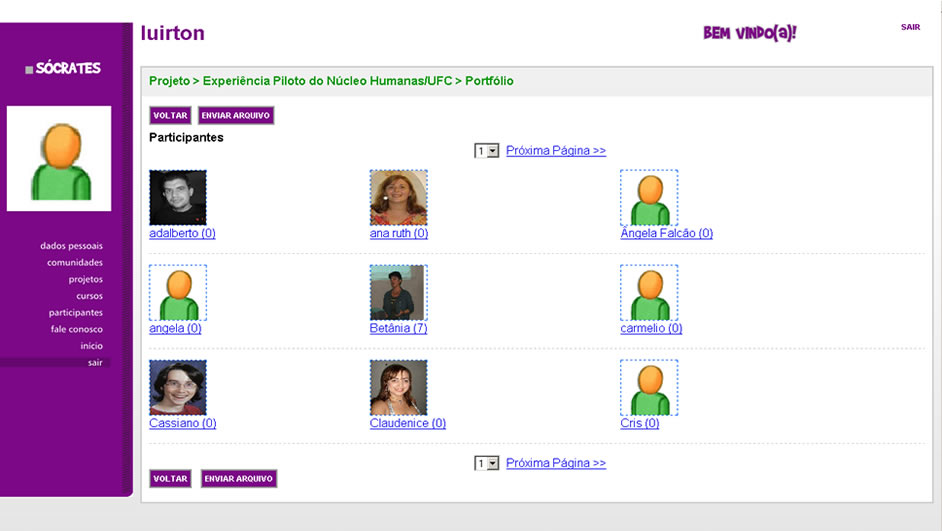Viewport: 942px width, 531px height.
Task: Click the large user avatar in sidebar
Action: (x=59, y=159)
